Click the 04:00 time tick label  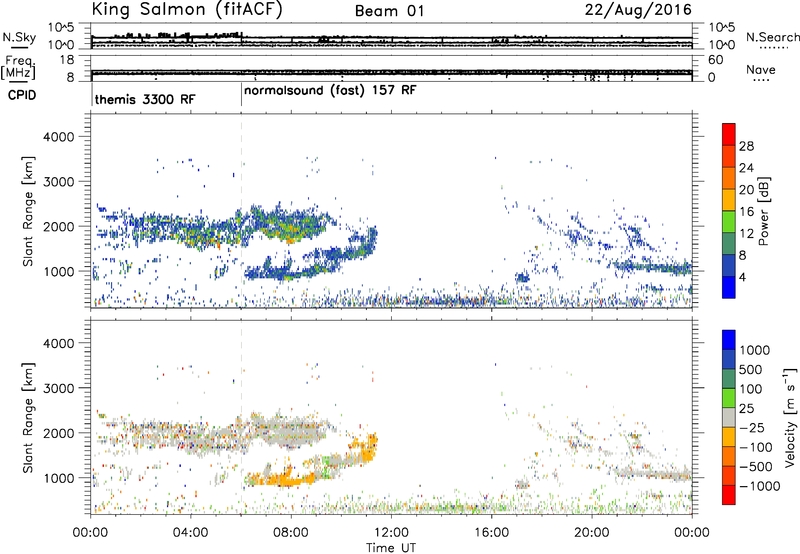pyautogui.click(x=190, y=533)
